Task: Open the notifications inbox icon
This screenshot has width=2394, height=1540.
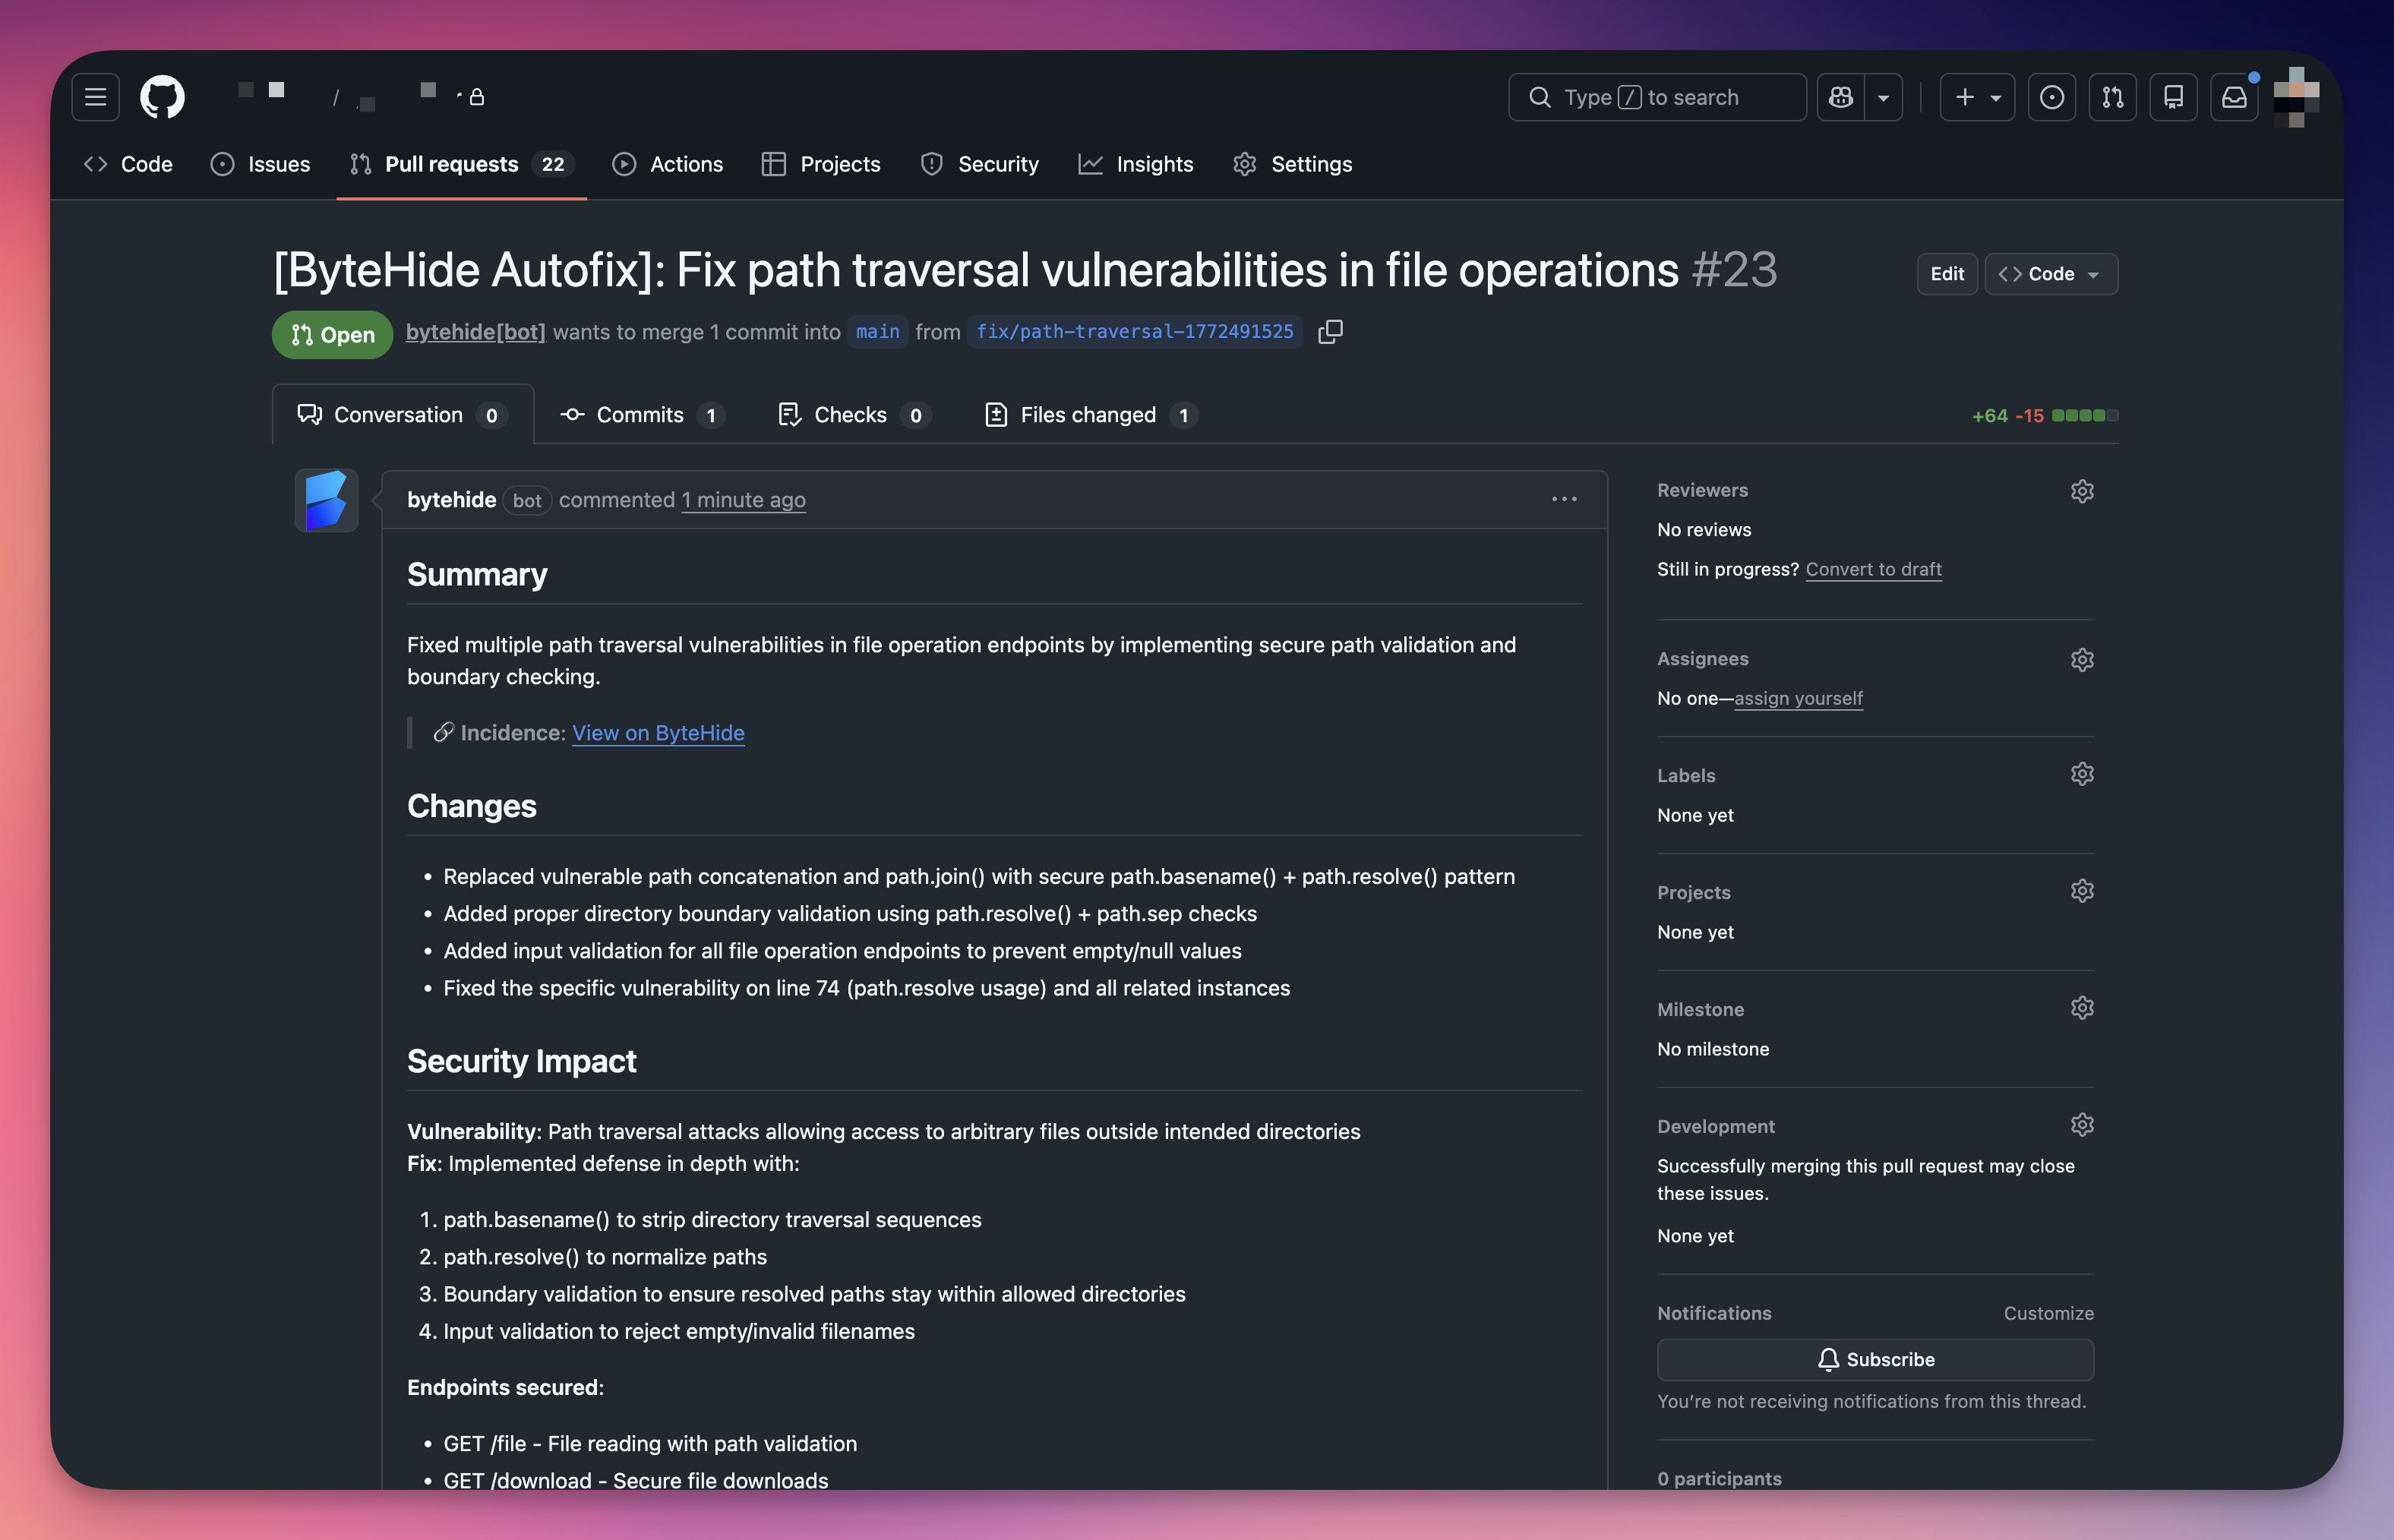Action: (x=2234, y=97)
